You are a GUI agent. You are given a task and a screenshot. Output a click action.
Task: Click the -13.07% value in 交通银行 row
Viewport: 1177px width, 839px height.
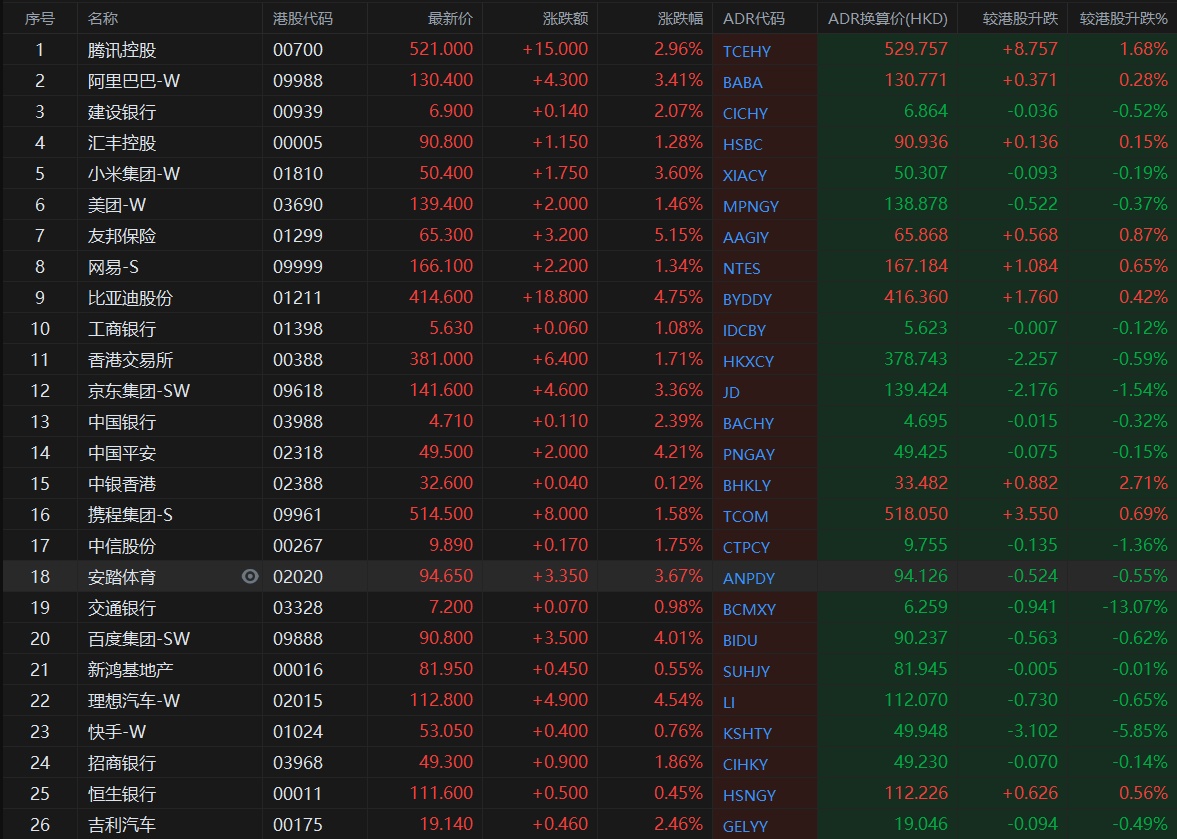[1135, 606]
